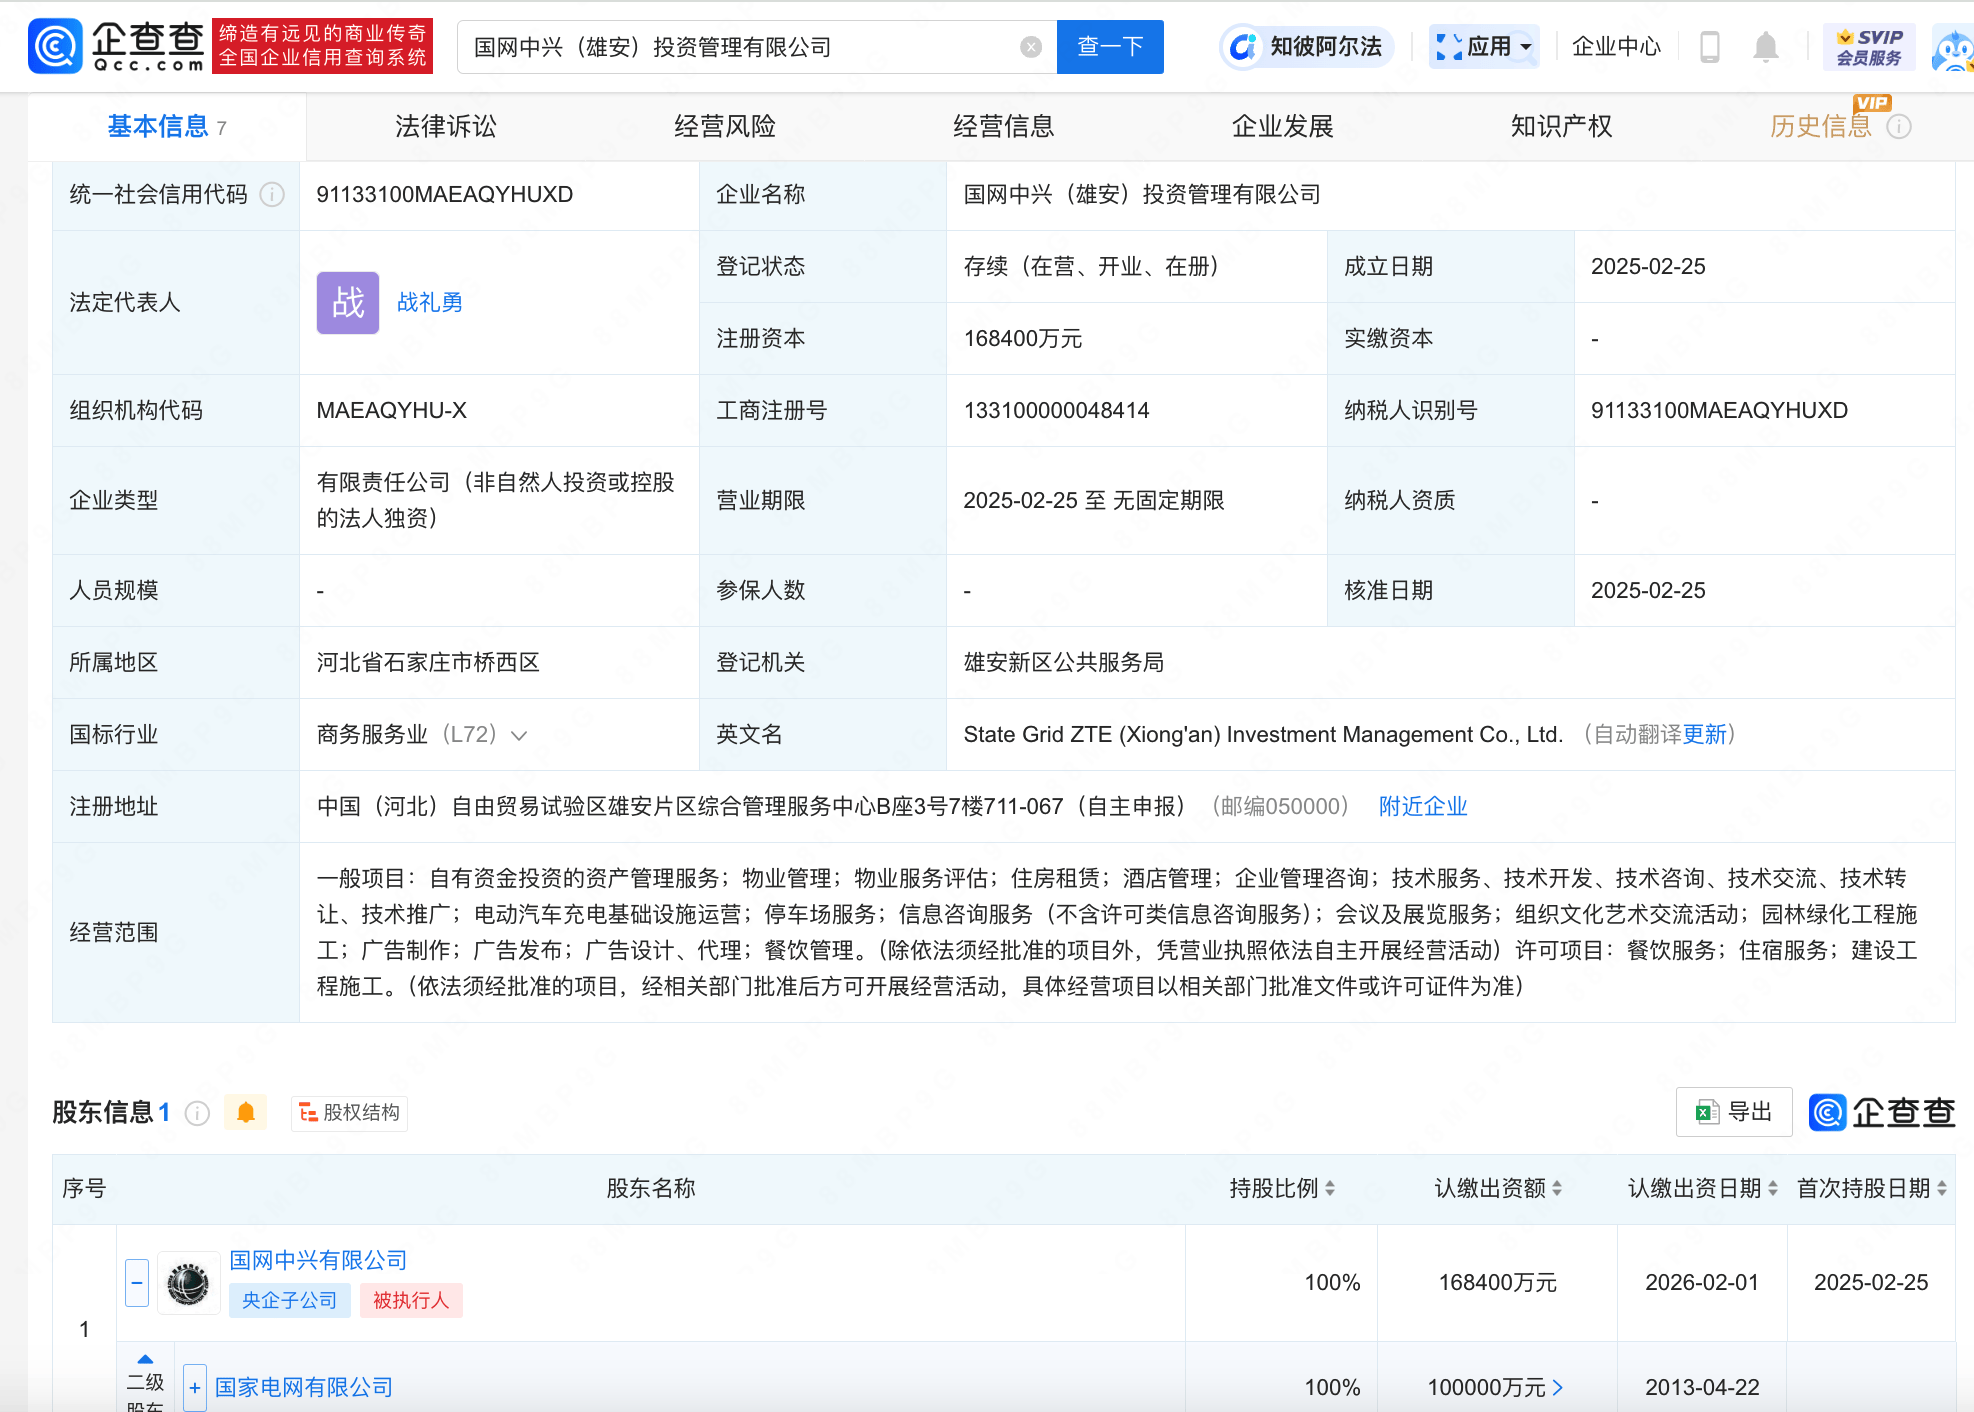Open SVIP 会员服务
The height and width of the screenshot is (1412, 1974).
(1869, 47)
